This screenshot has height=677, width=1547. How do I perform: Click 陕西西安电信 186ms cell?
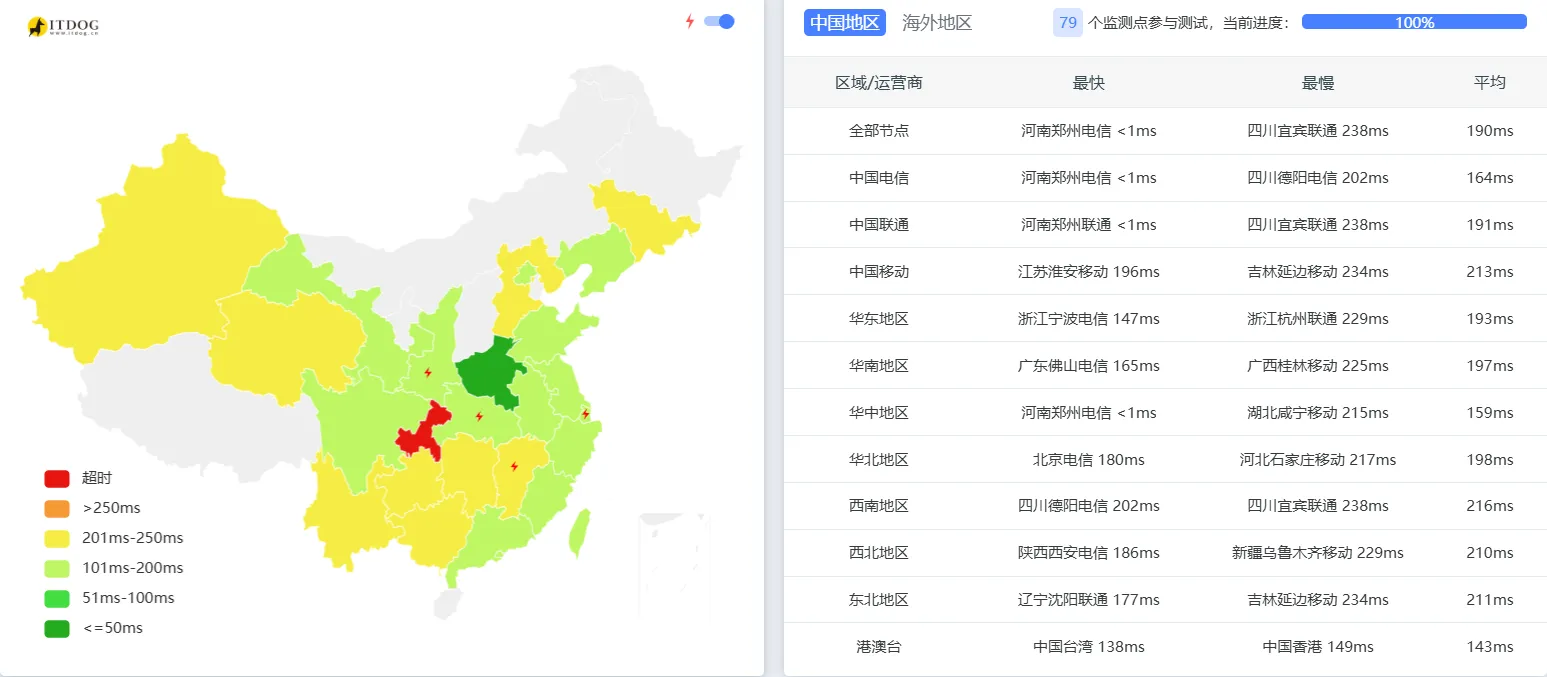point(1088,553)
